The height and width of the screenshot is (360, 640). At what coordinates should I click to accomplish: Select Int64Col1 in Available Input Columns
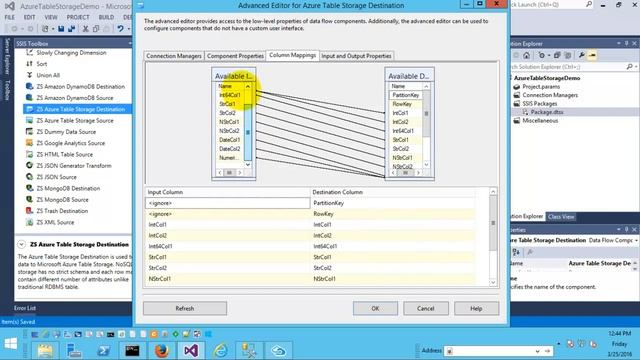tap(230, 95)
